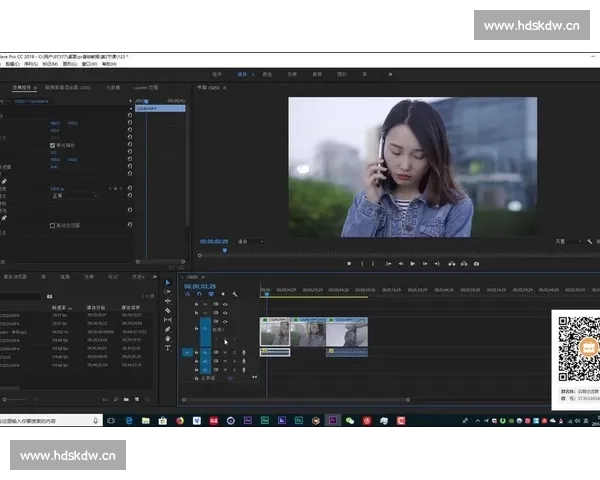The image size is (600, 480).
Task: Select the Slip tool
Action: point(168,320)
